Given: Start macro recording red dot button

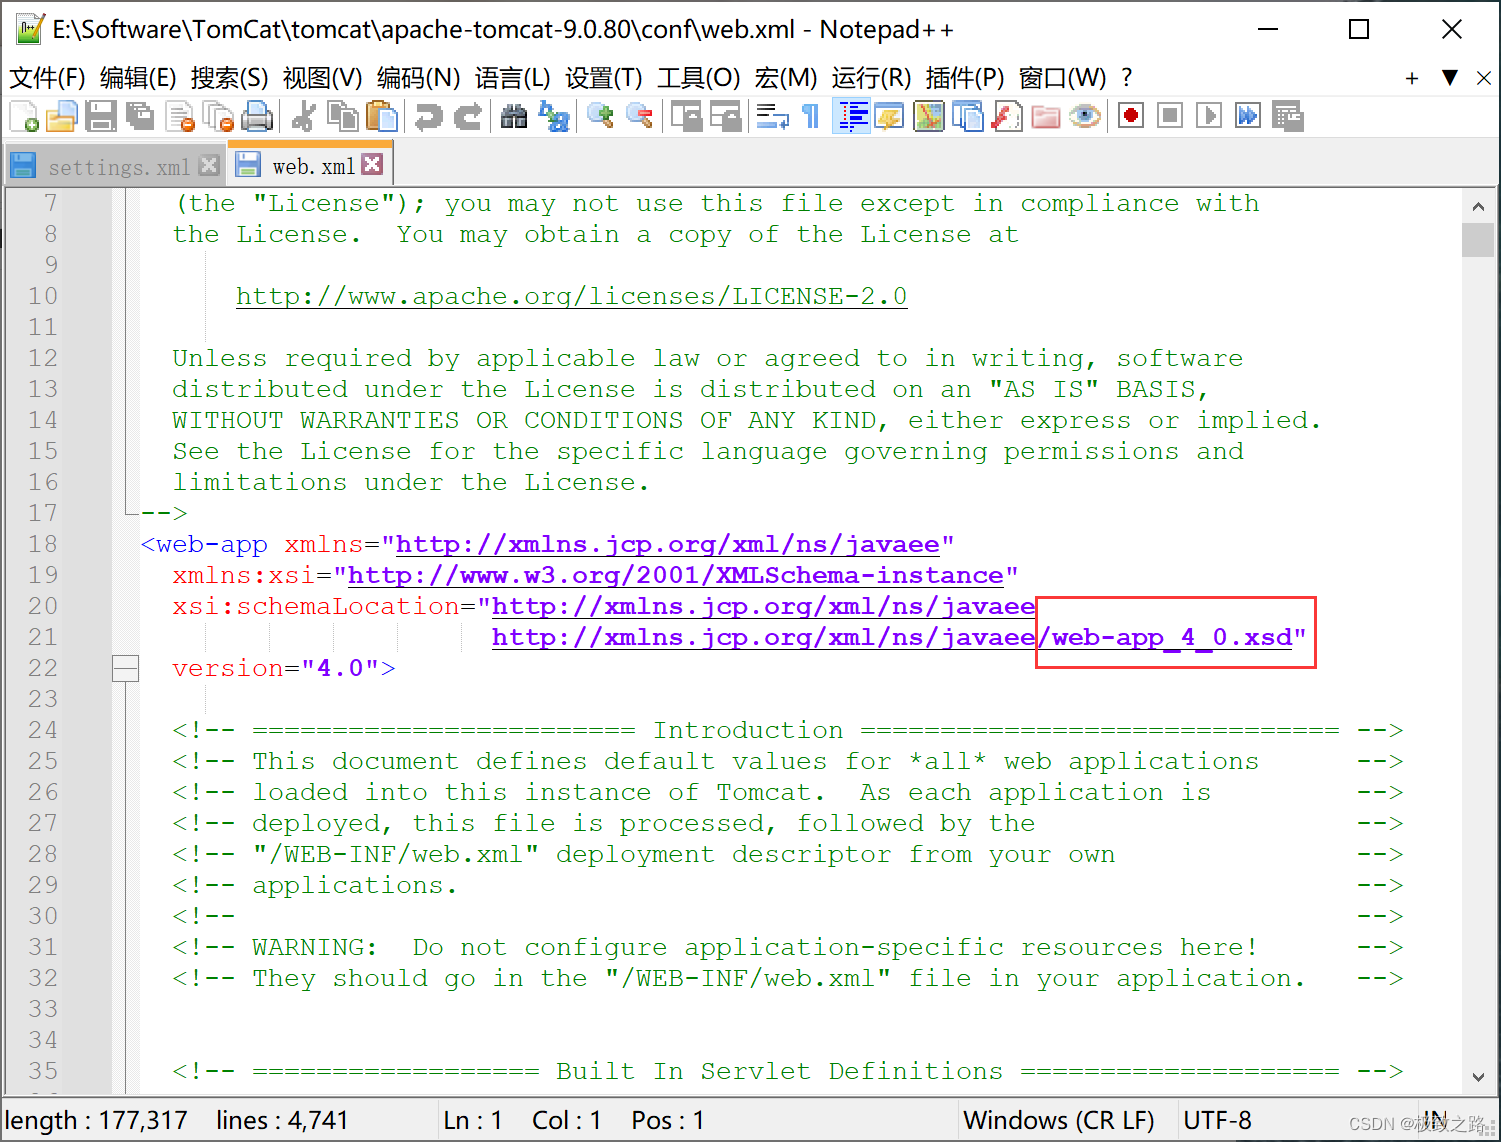Looking at the screenshot, I should [x=1131, y=116].
